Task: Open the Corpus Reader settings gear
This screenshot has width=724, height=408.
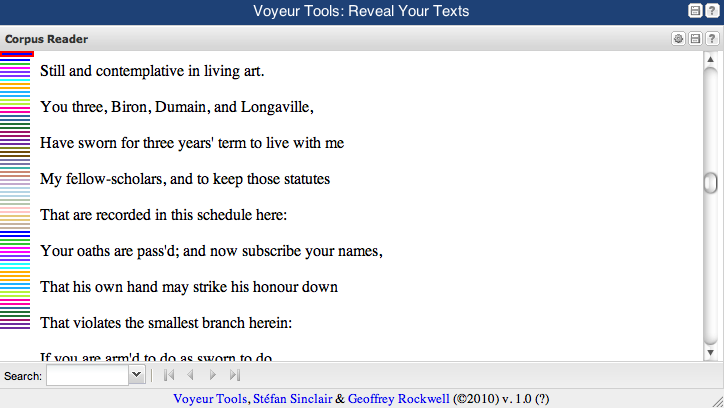Action: click(678, 39)
